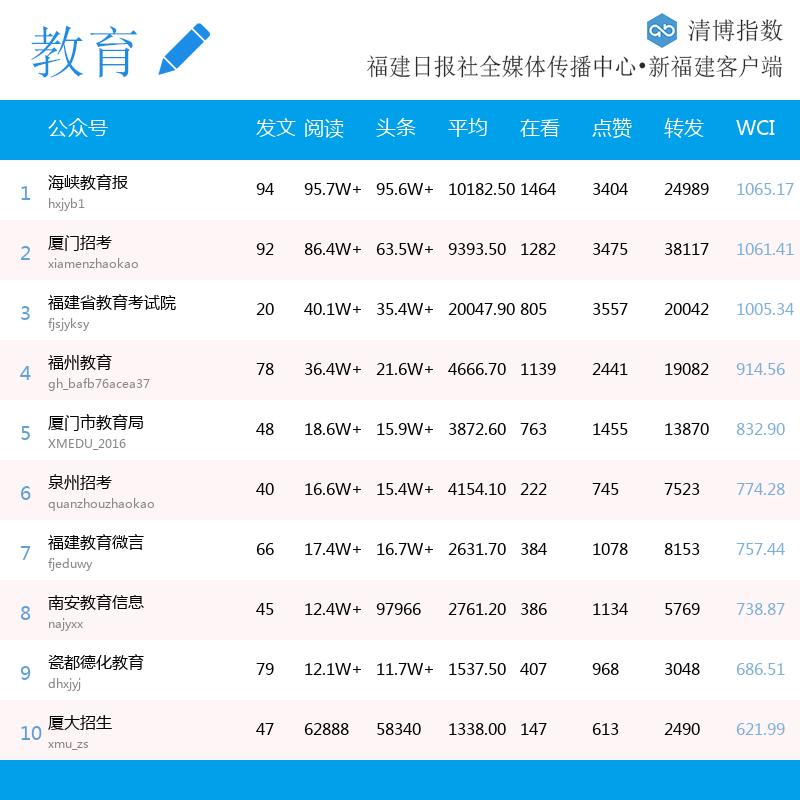Click WCI score 1065.17
Screen dimensions: 800x800
[x=764, y=189]
